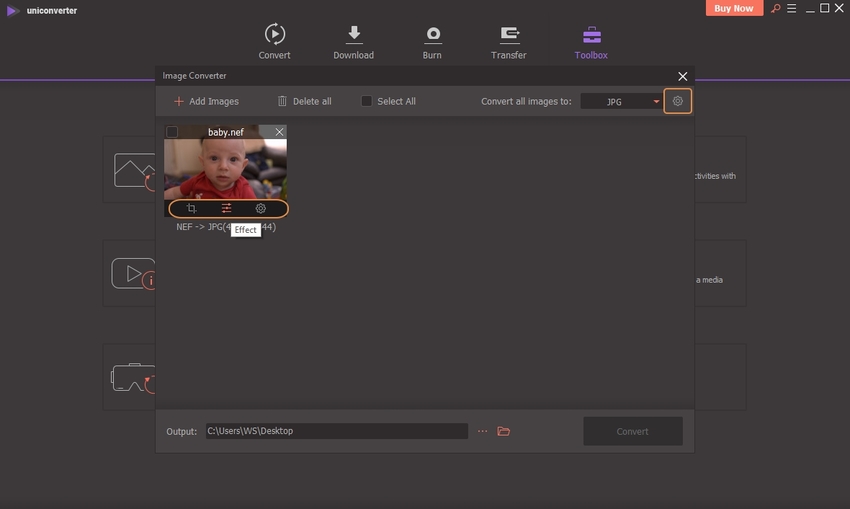
Task: Select the Transfer tab
Action: click(509, 42)
